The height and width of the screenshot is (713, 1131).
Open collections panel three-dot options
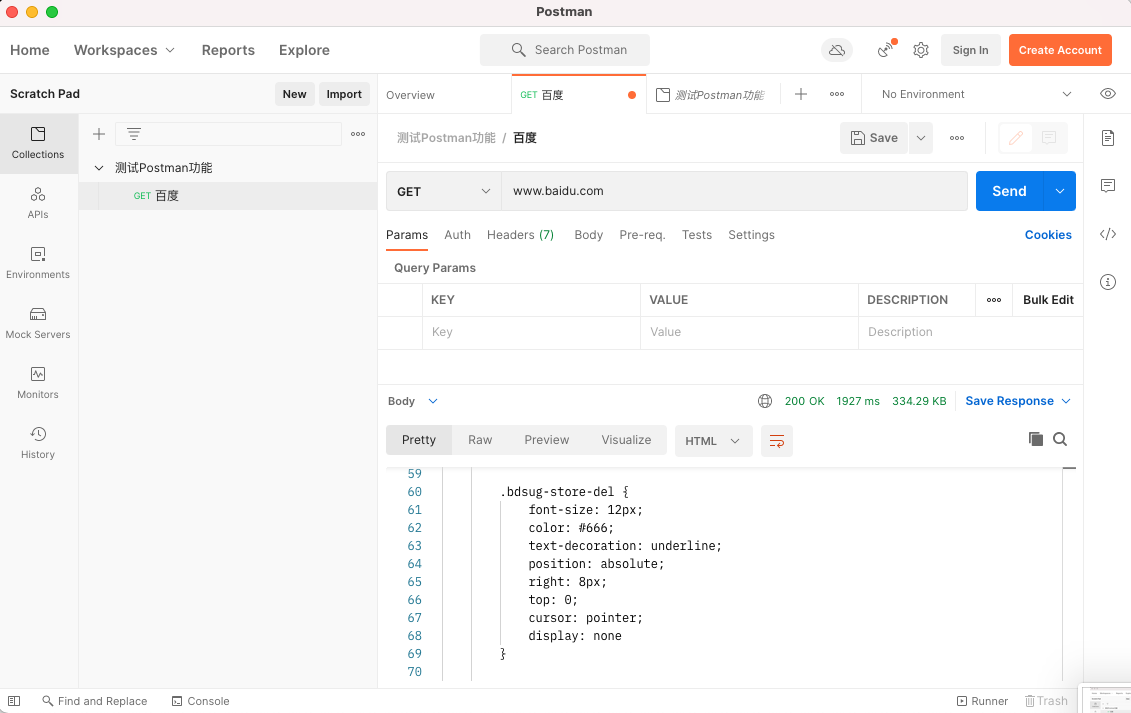358,134
